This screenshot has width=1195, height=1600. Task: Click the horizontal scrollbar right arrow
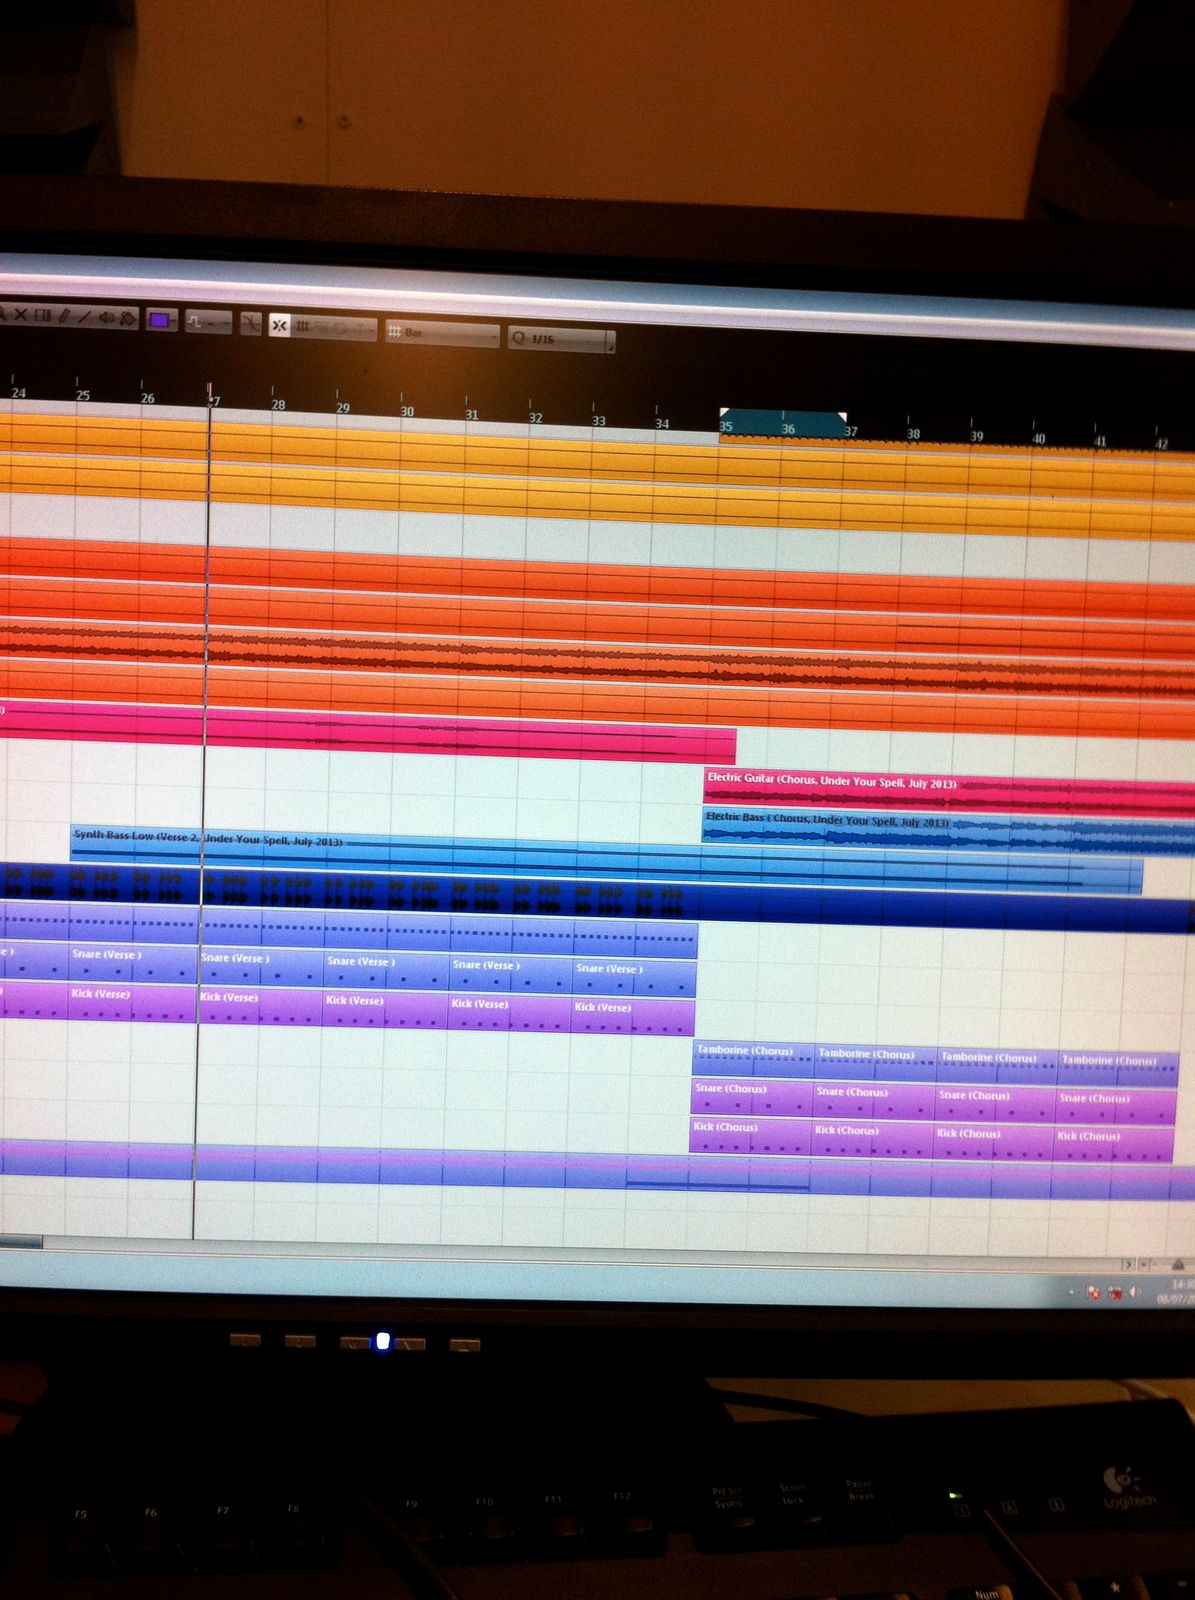[1128, 1265]
